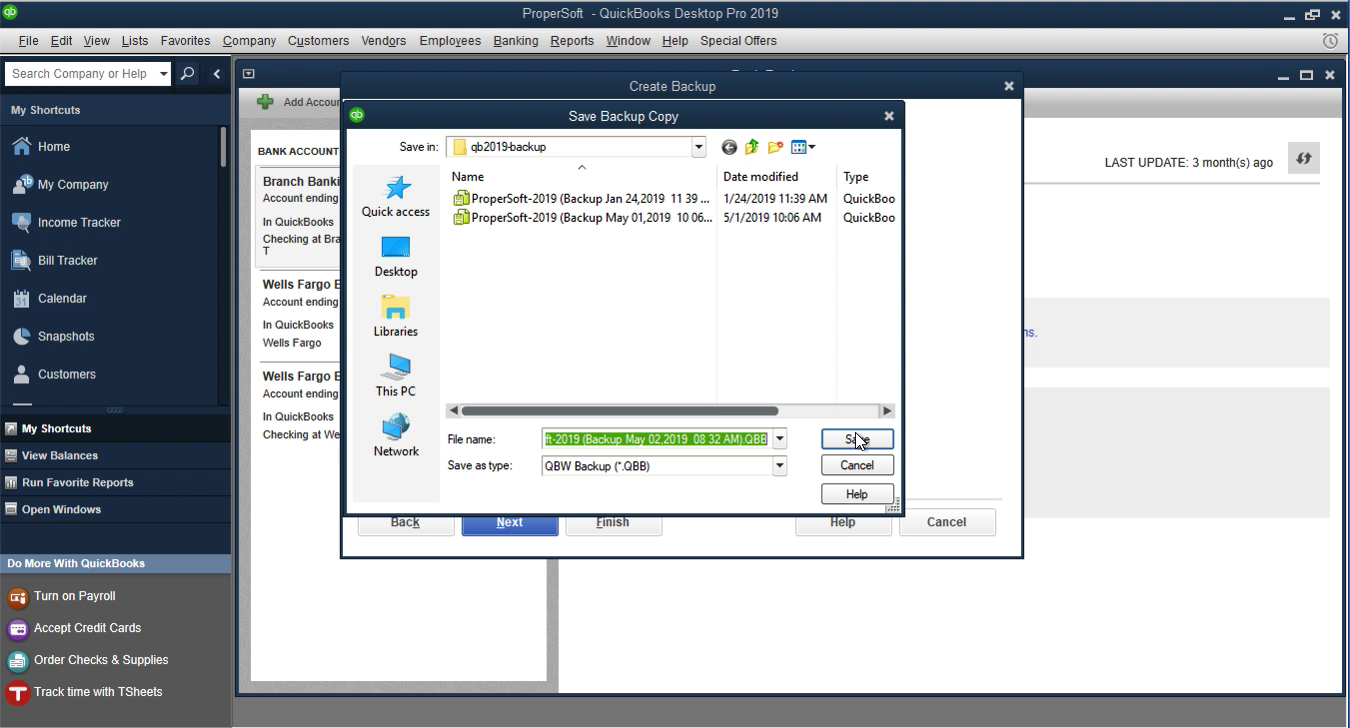Click the sidebar vertical scrollbar
1350x728 pixels.
pos(223,147)
